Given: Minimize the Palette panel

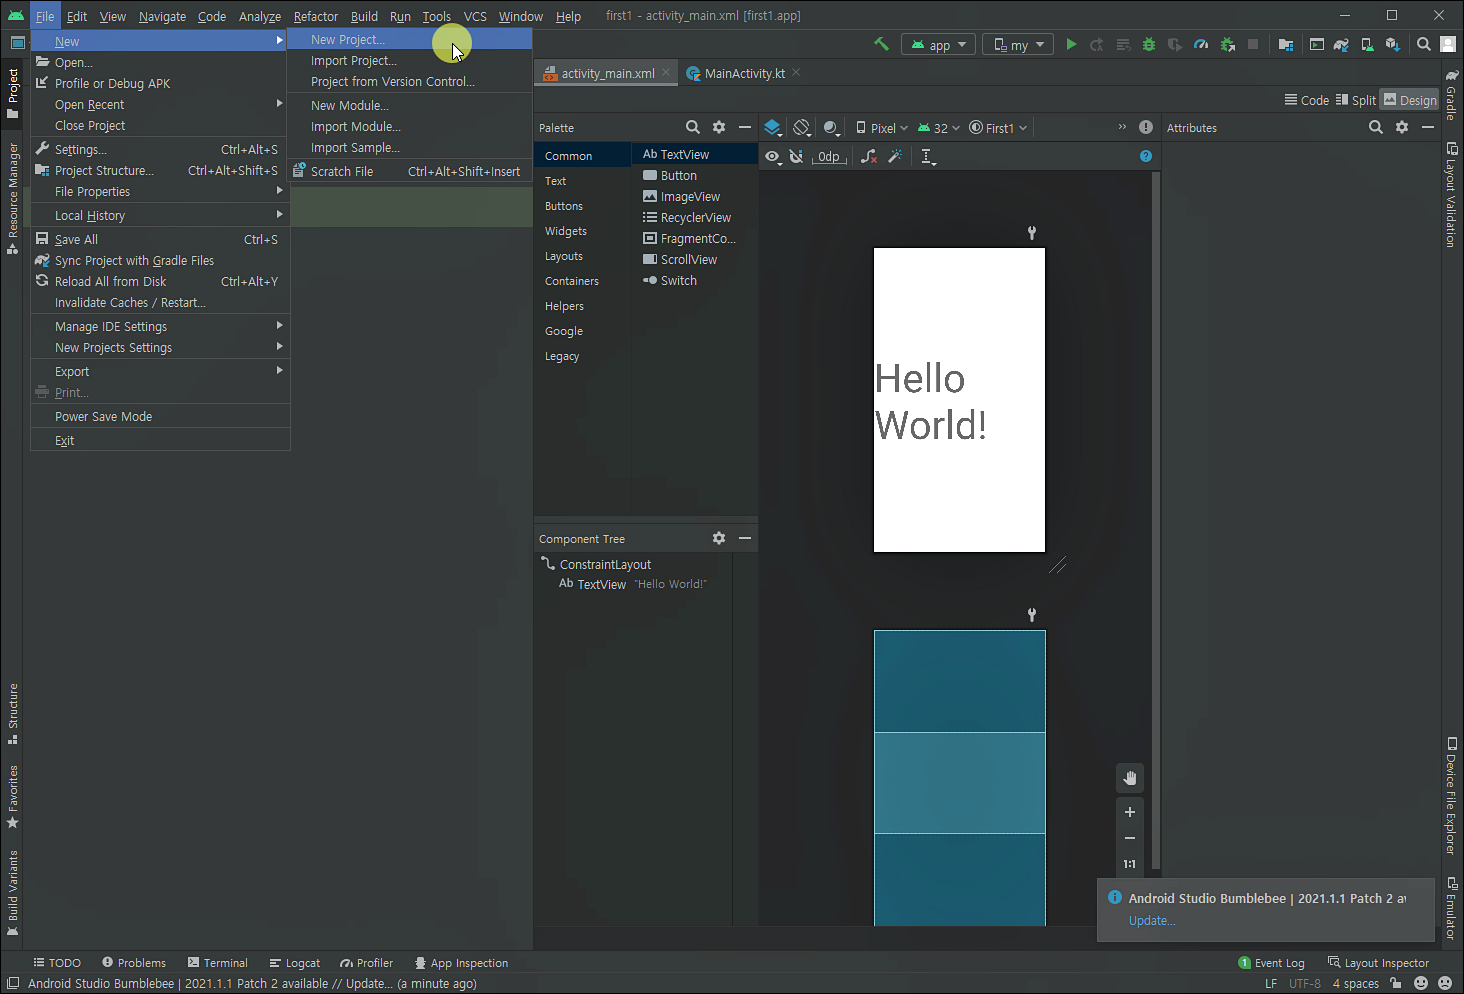Looking at the screenshot, I should coord(745,127).
